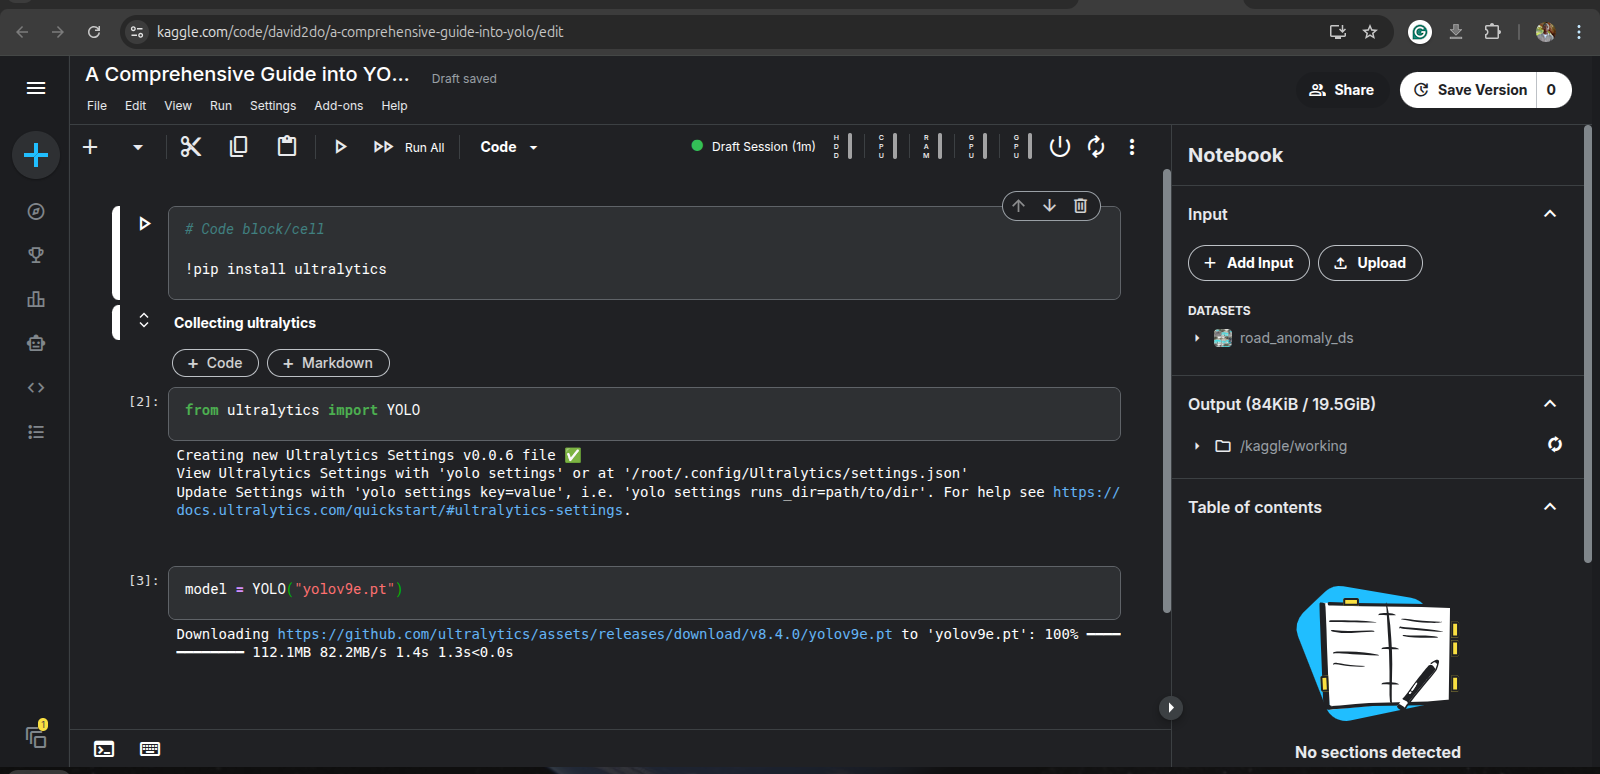Image resolution: width=1600 pixels, height=774 pixels.
Task: Run the current cell from toolbar
Action: 340,147
